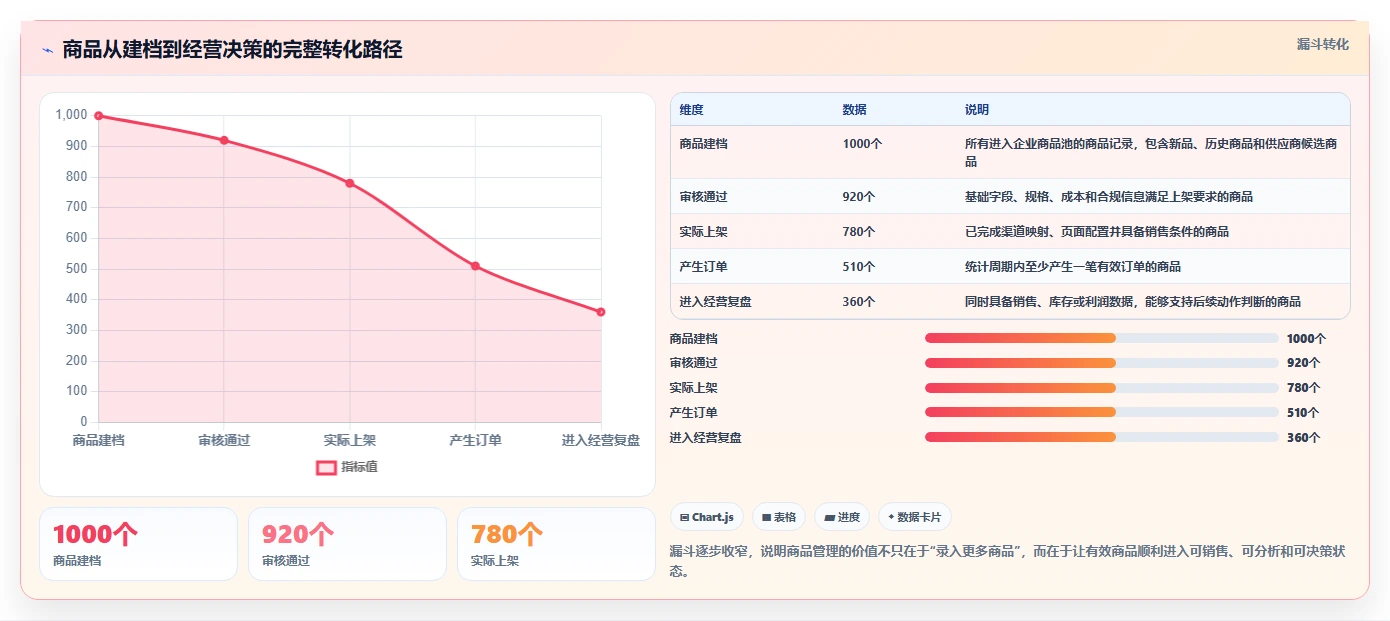The width and height of the screenshot is (1390, 621).
Task: Click the 510个 value in table
Action: coord(859,267)
